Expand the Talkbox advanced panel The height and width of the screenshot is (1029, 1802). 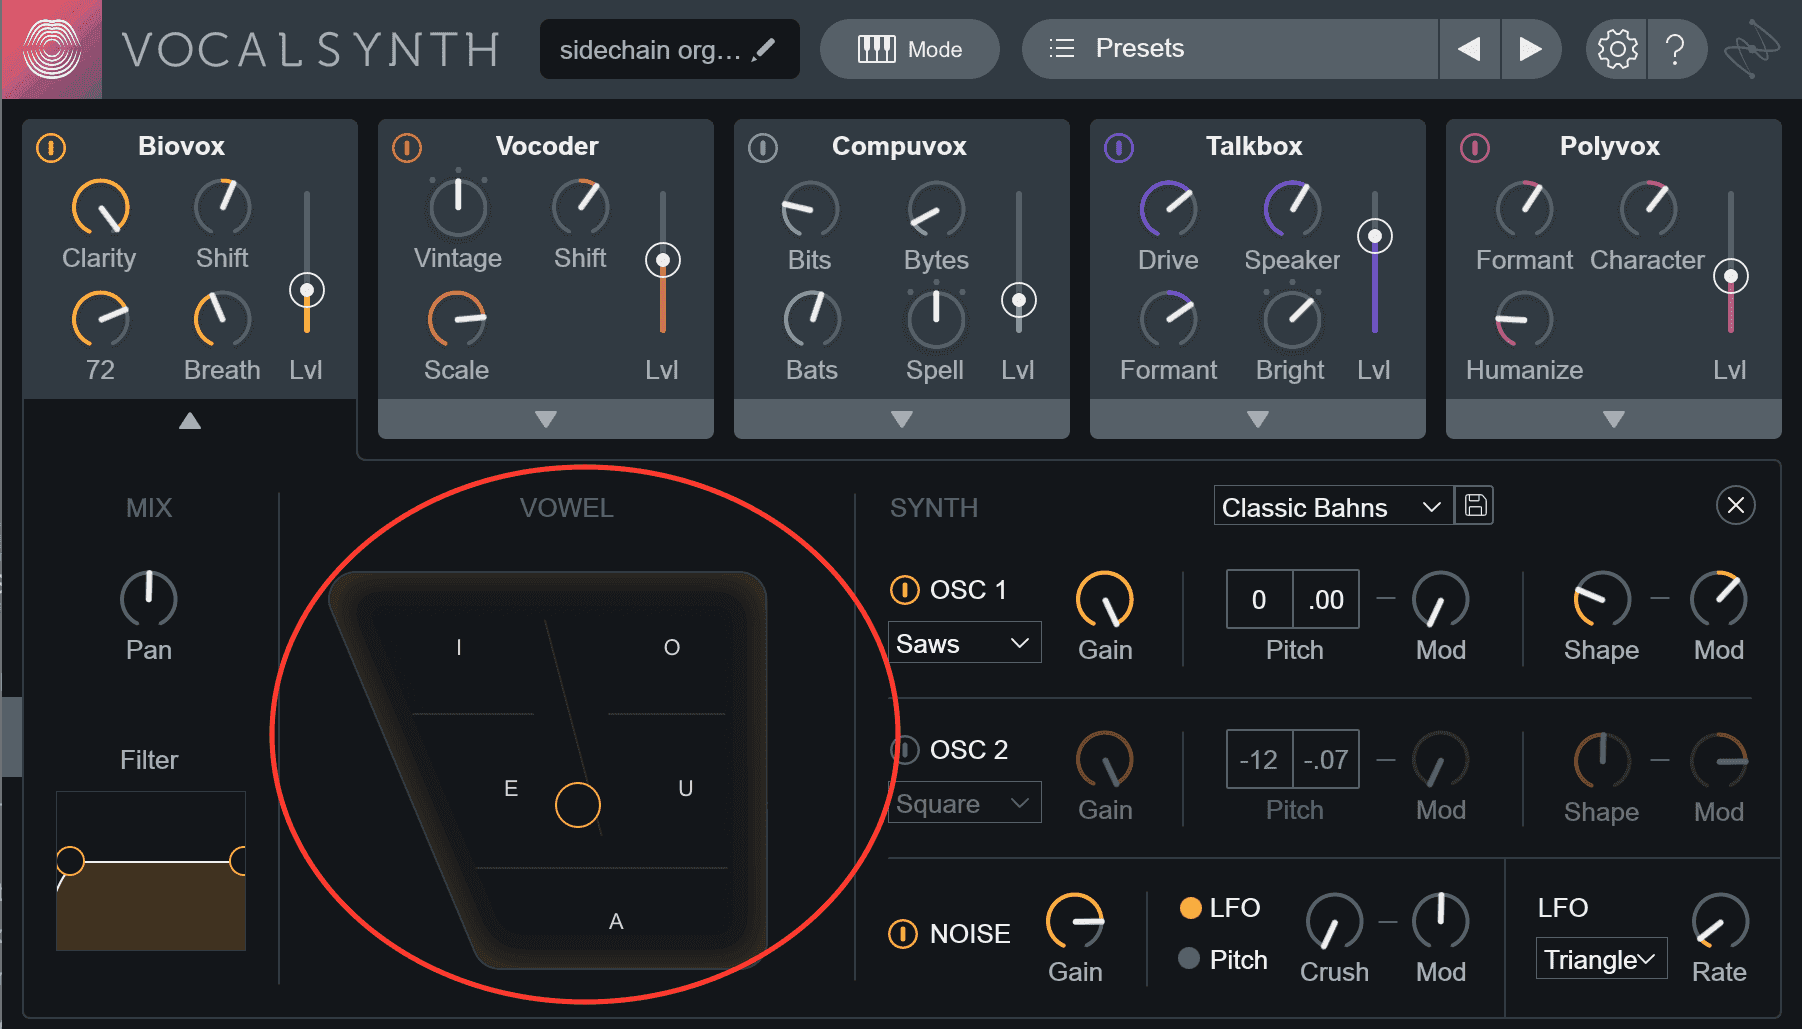[x=1258, y=419]
